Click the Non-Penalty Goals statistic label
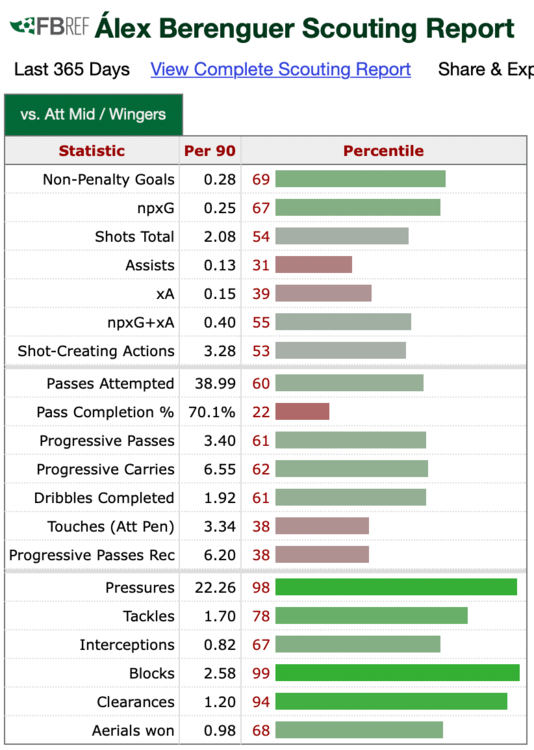The image size is (534, 750). (109, 179)
